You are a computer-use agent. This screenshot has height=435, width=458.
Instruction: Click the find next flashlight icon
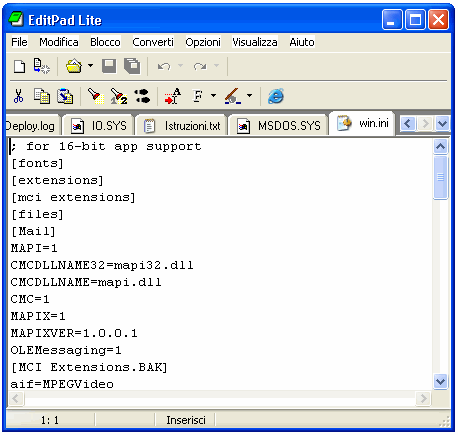(119, 96)
